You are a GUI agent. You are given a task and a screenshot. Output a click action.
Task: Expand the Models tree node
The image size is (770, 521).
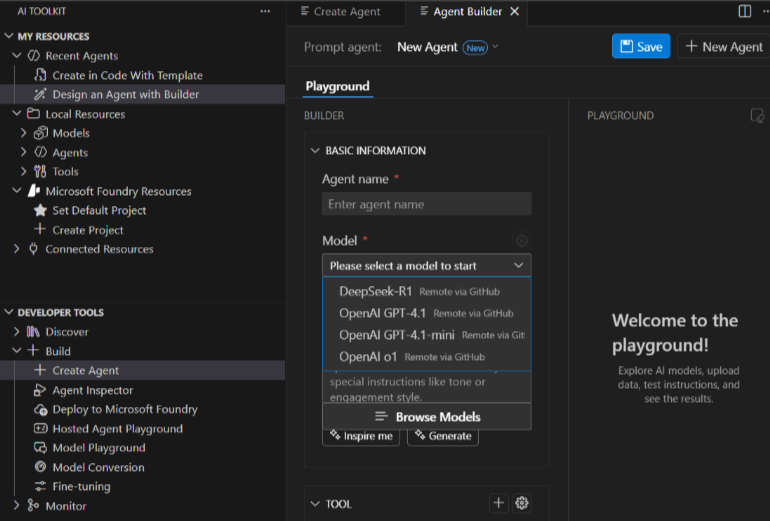click(23, 133)
